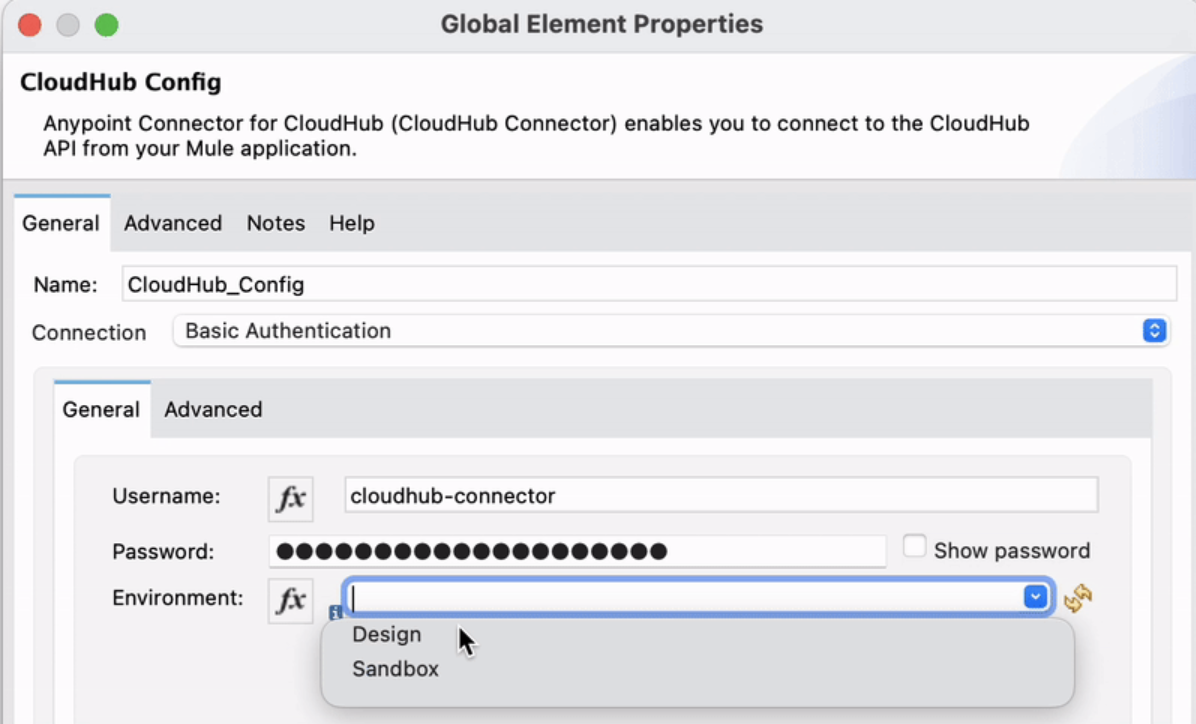The height and width of the screenshot is (724, 1196).
Task: Click the Password field
Action: (576, 551)
